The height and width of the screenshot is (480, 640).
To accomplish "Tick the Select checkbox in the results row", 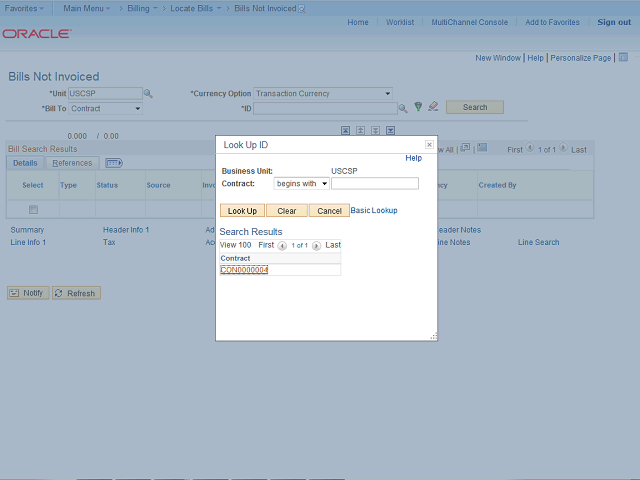I will 33,209.
